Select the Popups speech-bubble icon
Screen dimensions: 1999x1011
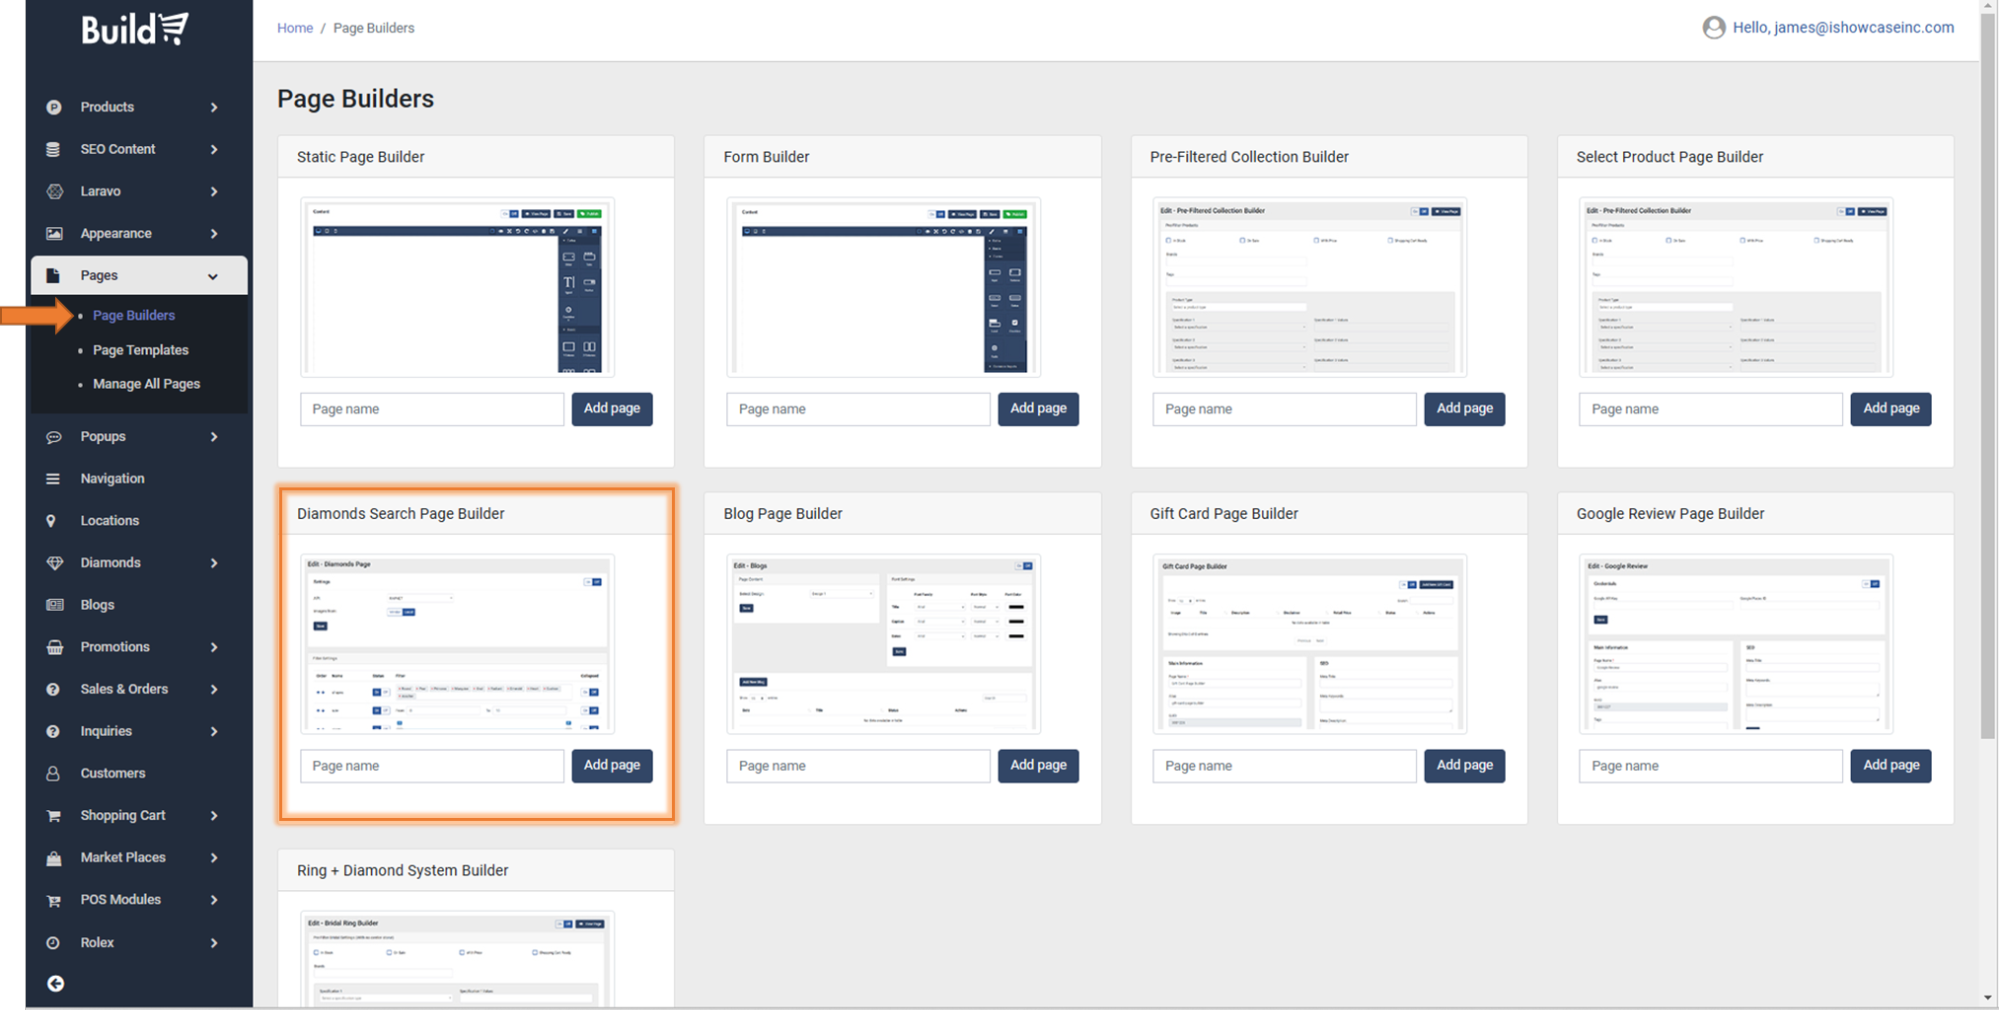point(53,436)
